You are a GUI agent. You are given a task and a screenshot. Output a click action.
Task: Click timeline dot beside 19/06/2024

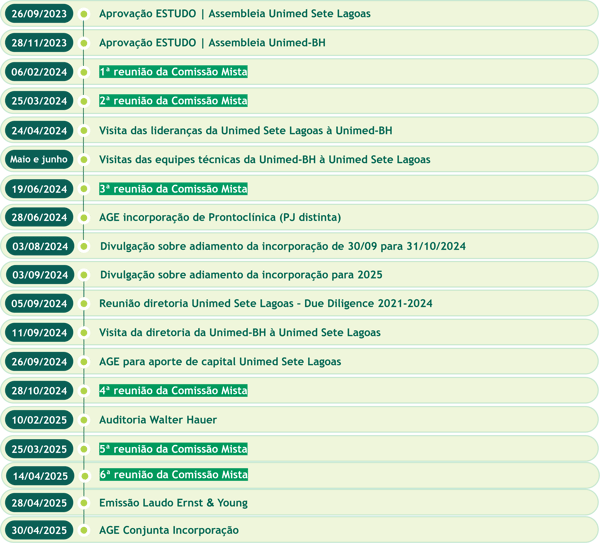pyautogui.click(x=84, y=189)
